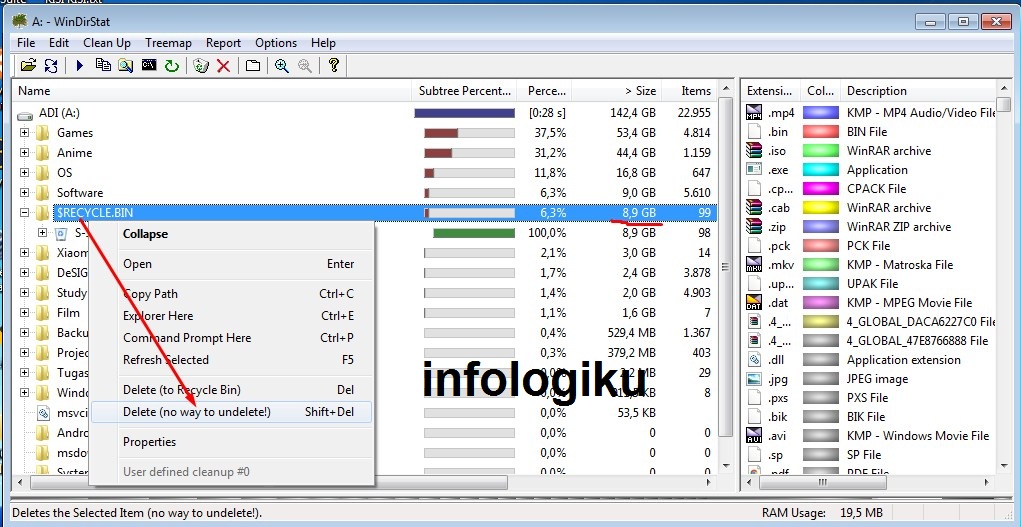Expand the Film folder node
The image size is (1021, 527).
(24, 313)
